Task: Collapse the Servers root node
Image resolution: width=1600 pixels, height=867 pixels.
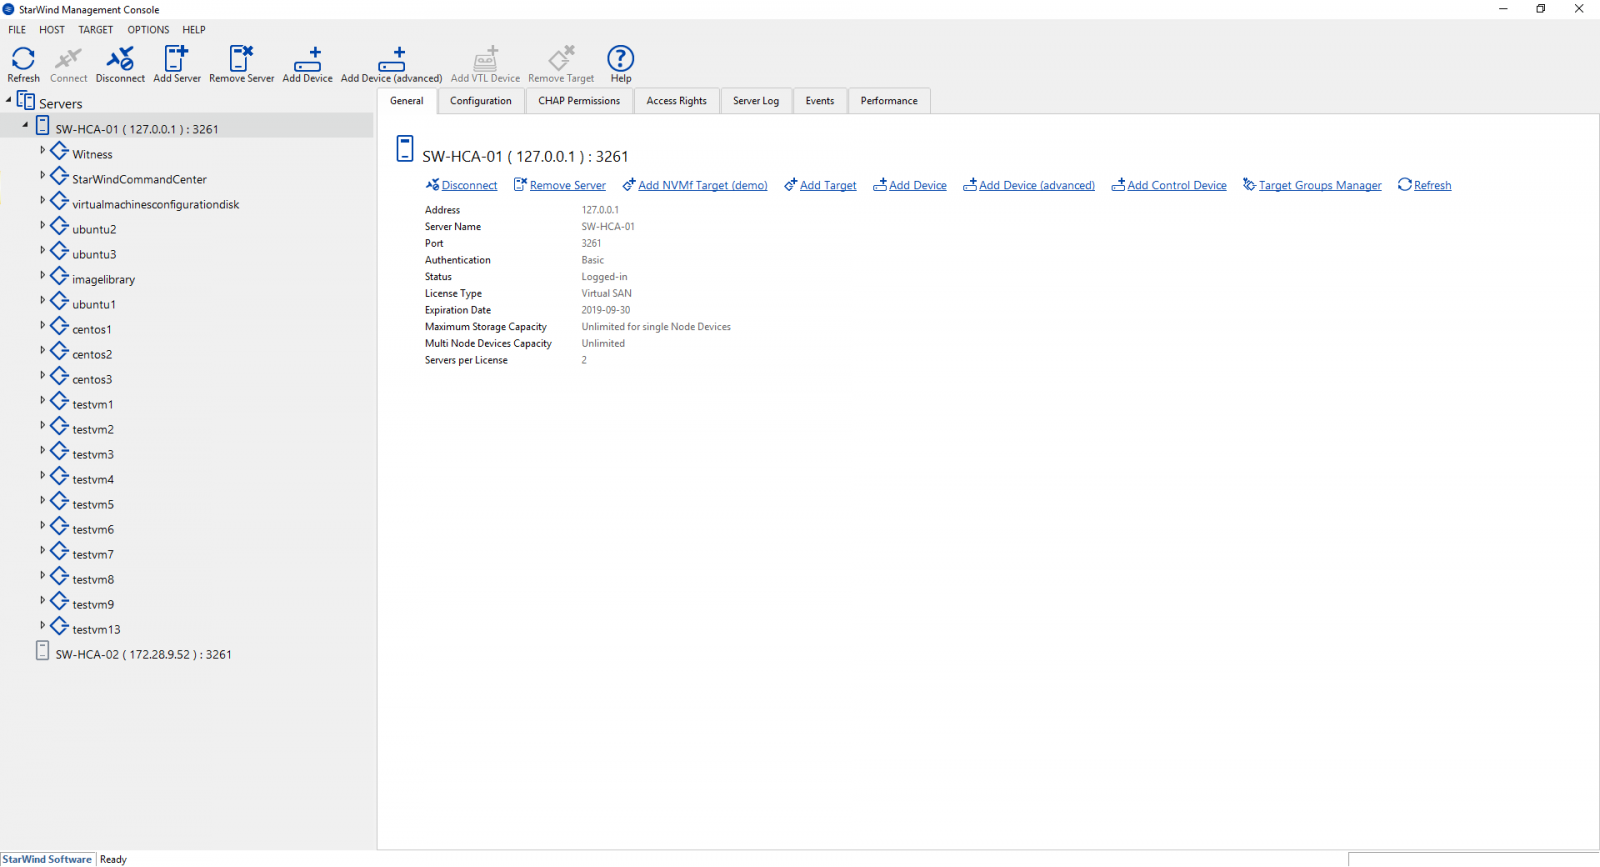Action: (9, 100)
